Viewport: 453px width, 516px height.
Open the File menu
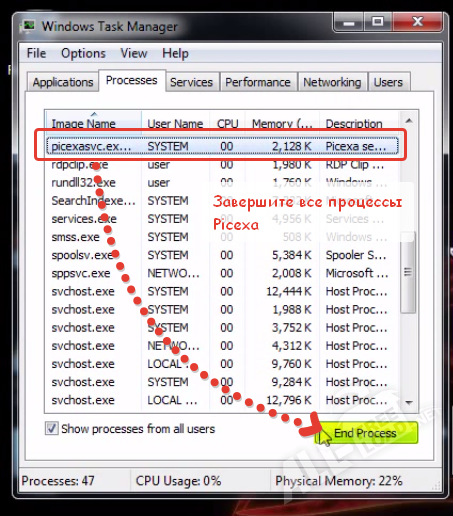[x=36, y=54]
